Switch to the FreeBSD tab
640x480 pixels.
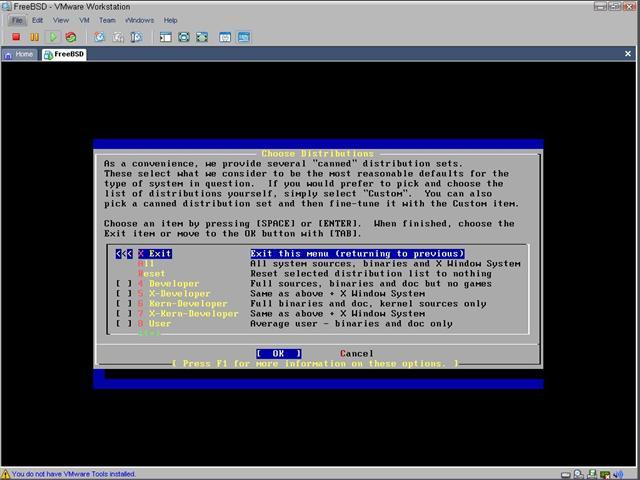click(x=64, y=54)
